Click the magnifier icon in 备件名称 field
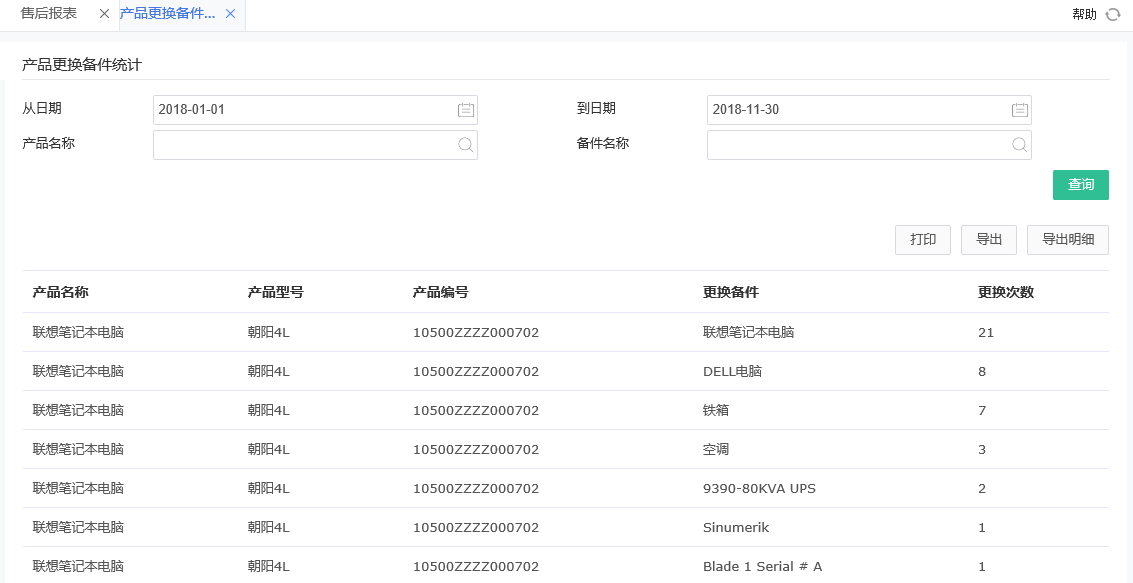 point(1019,145)
